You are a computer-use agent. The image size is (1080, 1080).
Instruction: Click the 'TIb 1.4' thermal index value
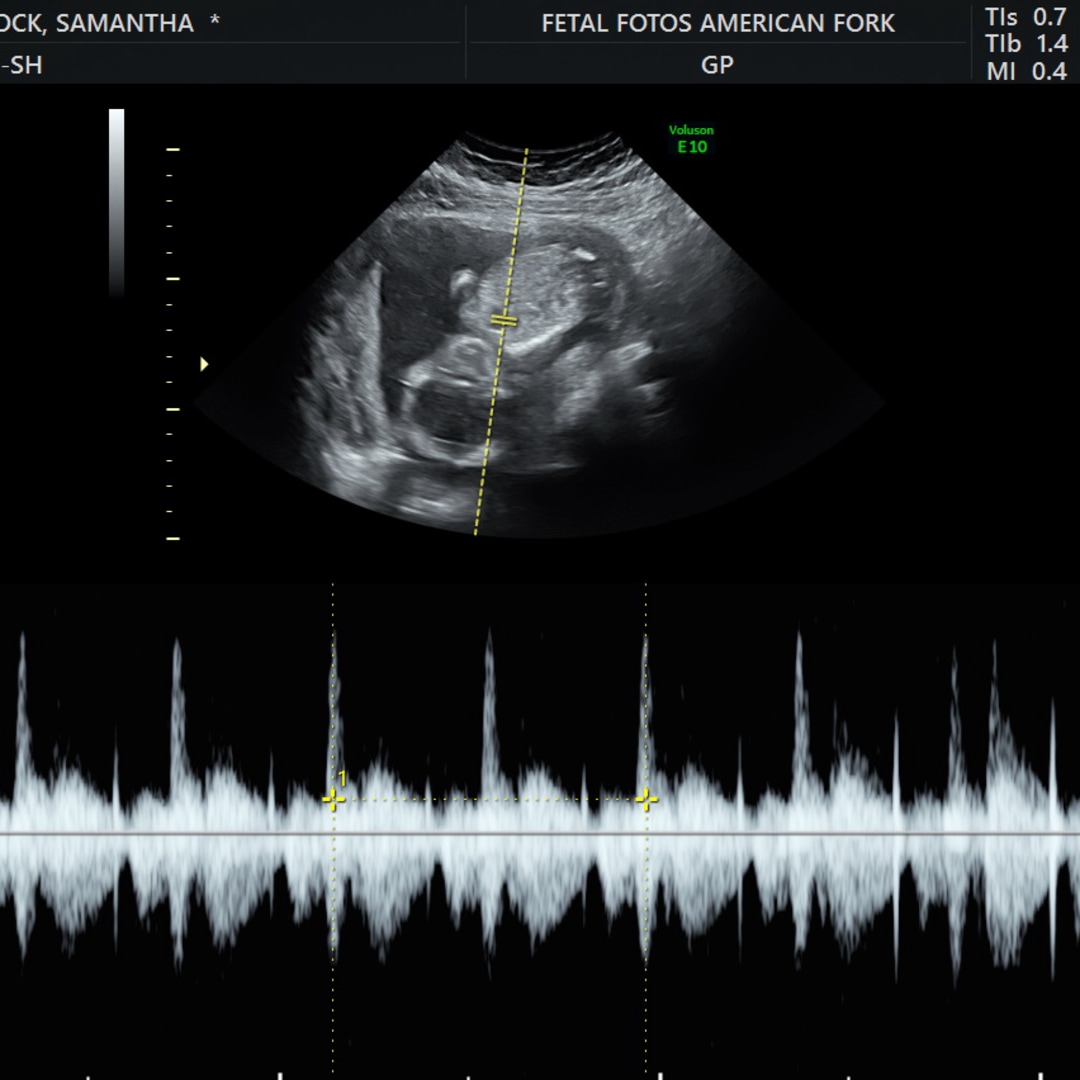(x=1026, y=43)
